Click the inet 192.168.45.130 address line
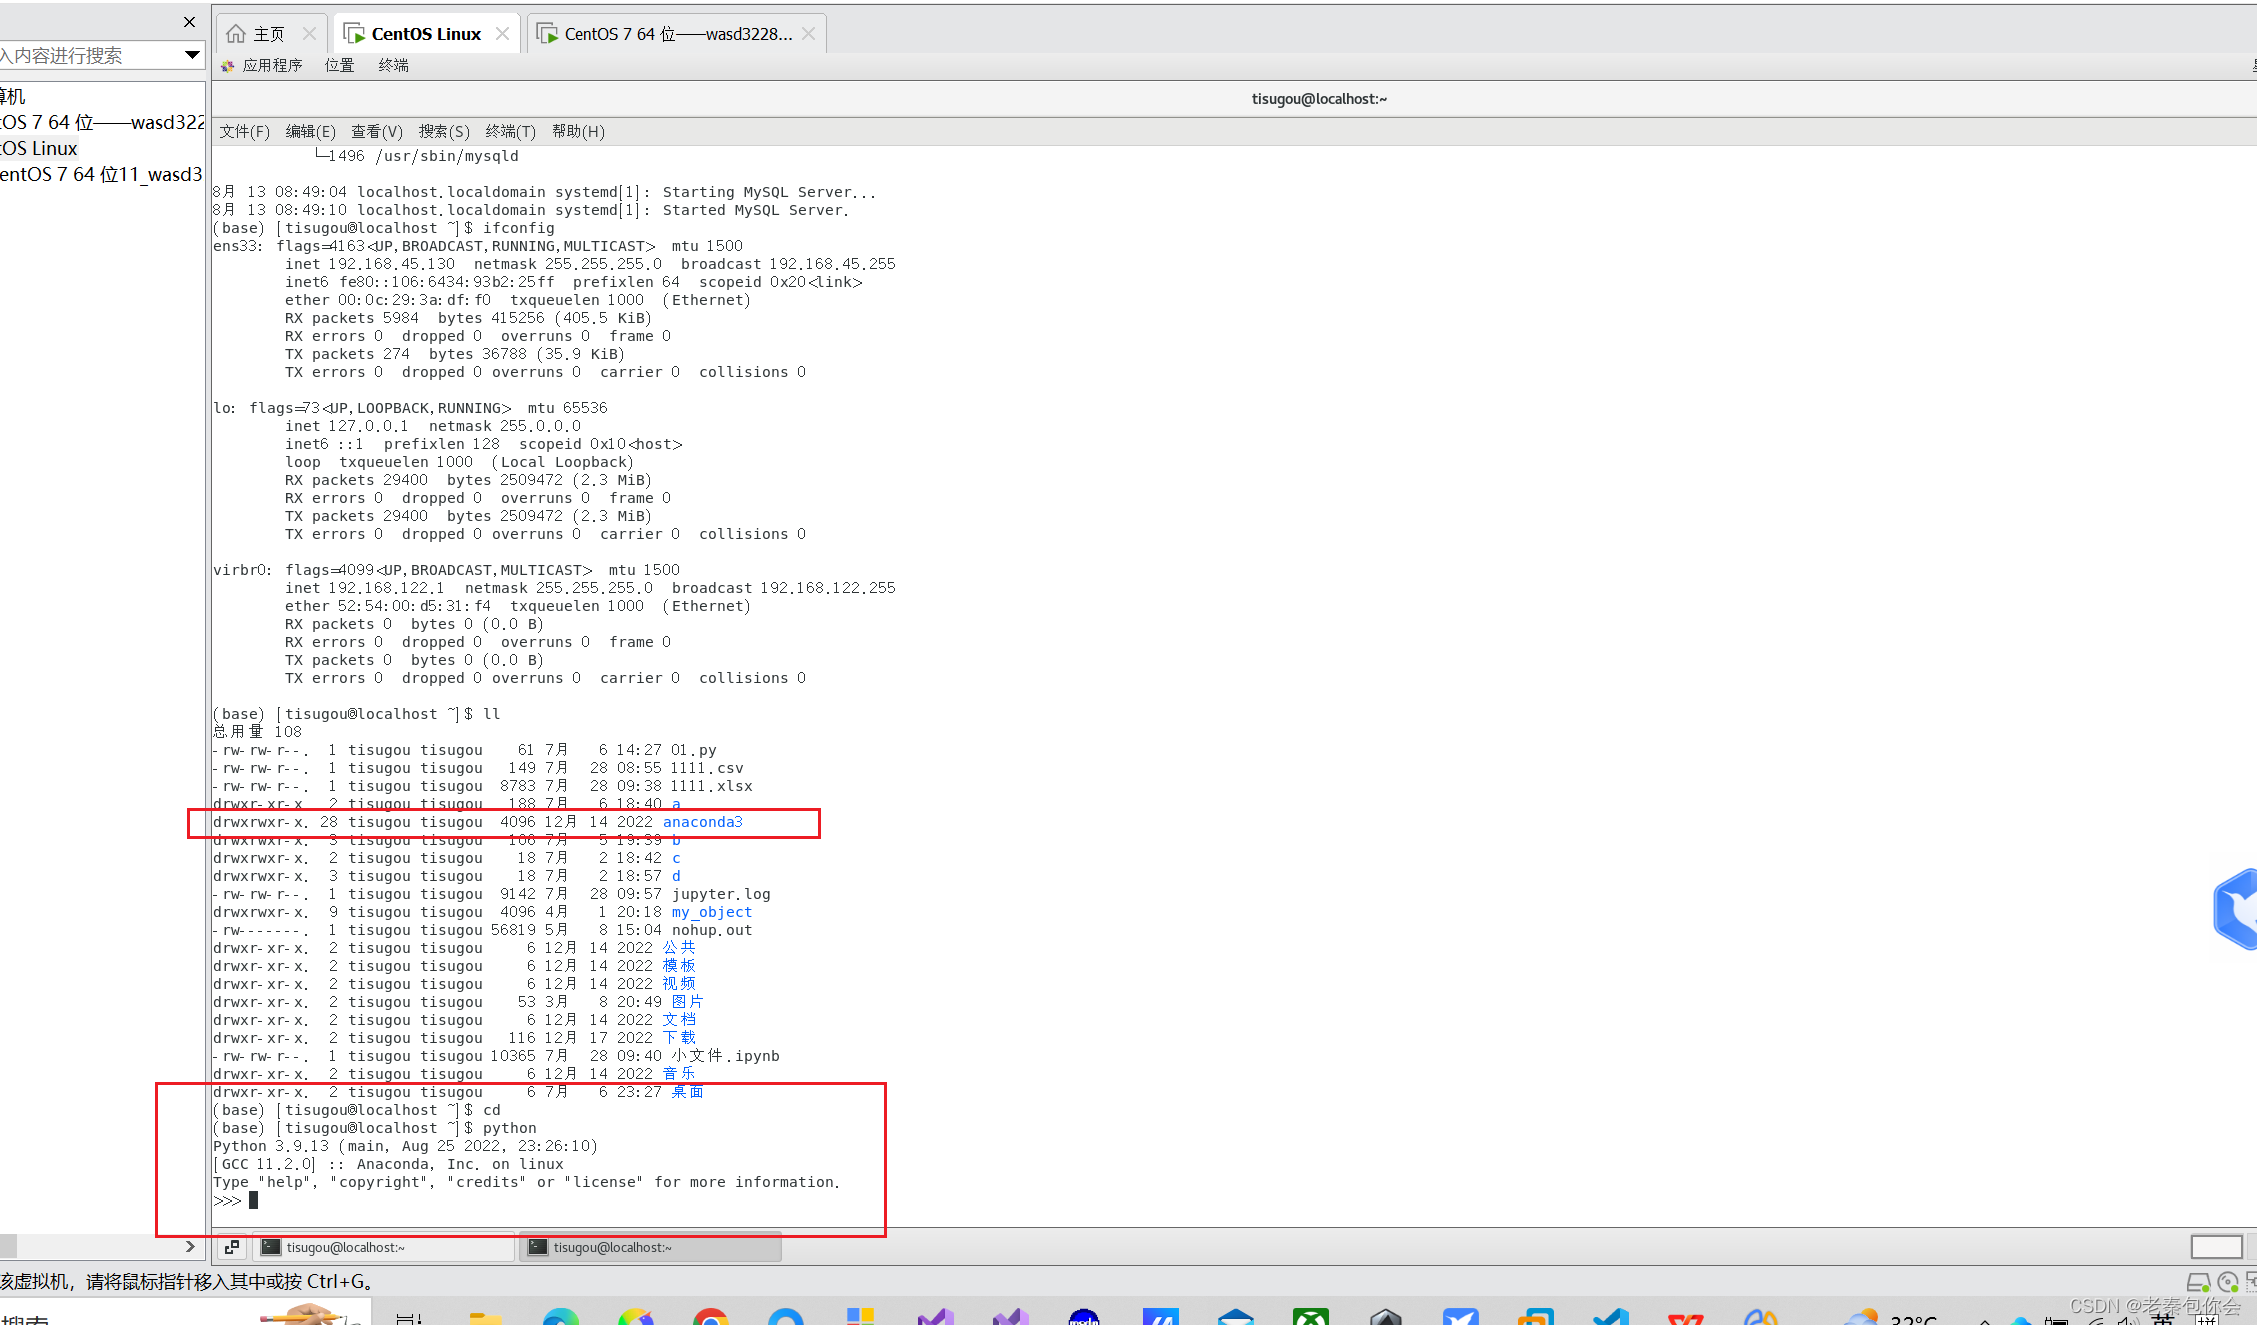Screen dimensions: 2257x1325 click(x=590, y=264)
